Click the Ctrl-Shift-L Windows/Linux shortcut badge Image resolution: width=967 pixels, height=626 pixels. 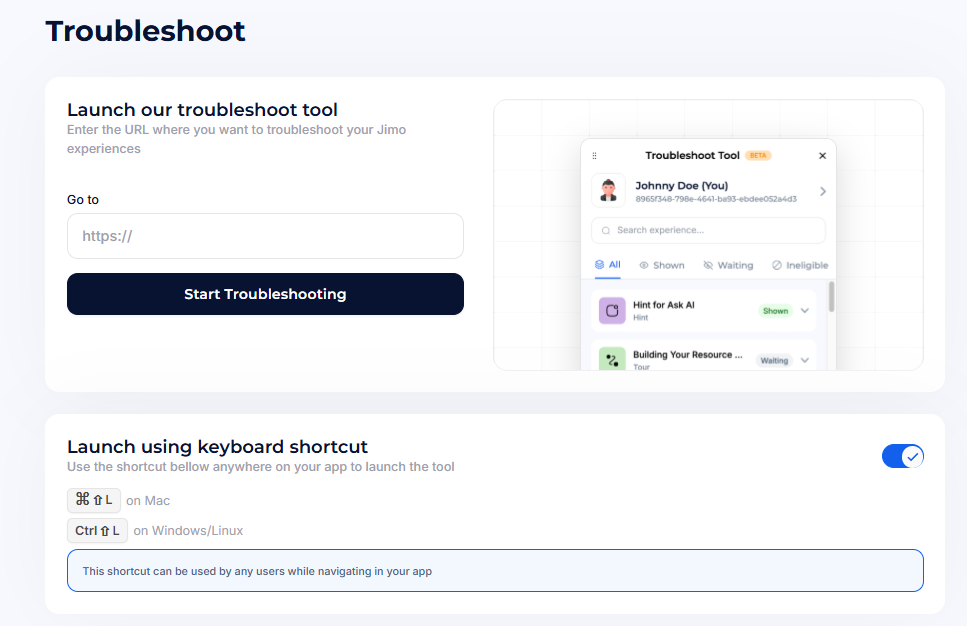[x=97, y=530]
